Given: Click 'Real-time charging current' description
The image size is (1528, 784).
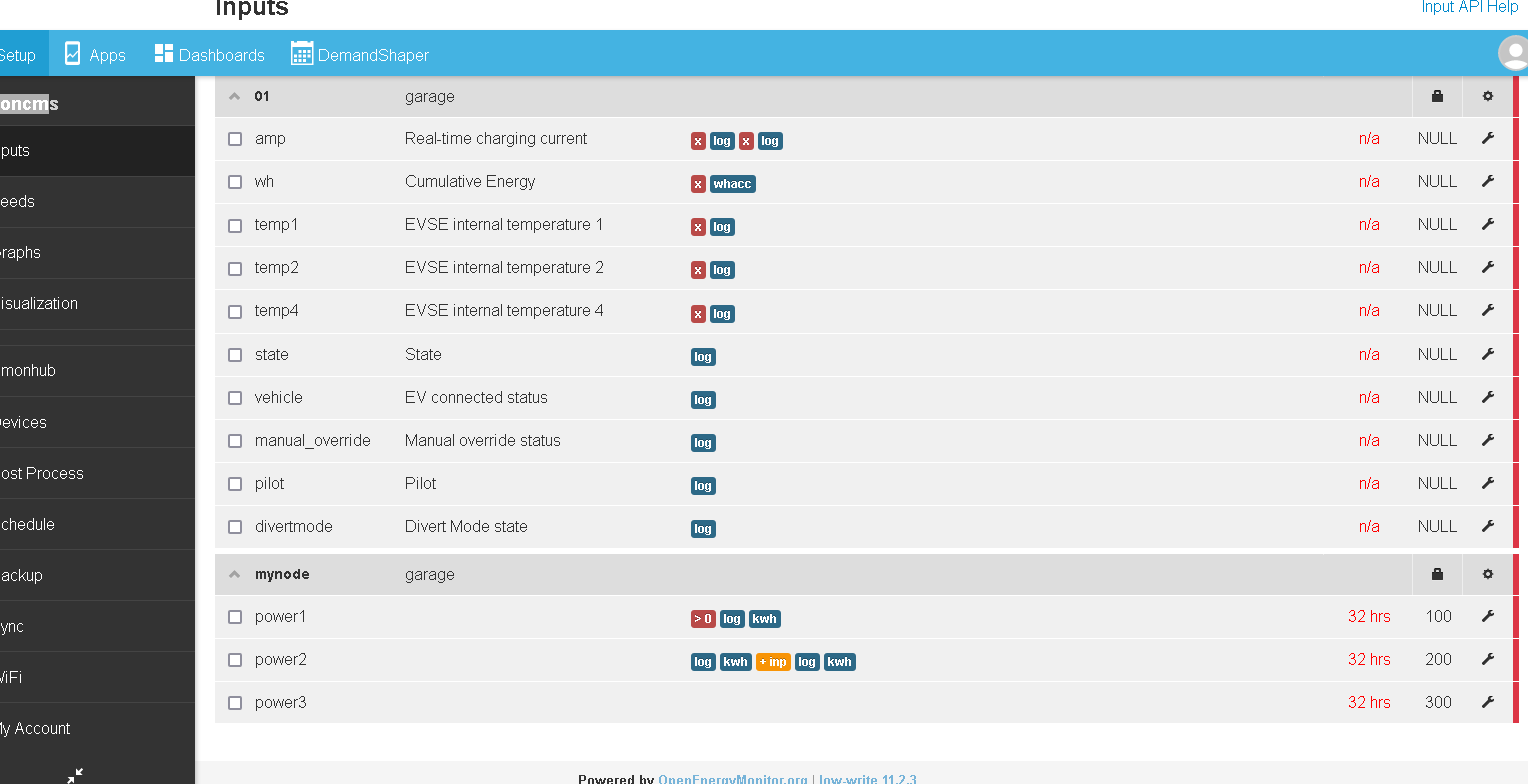Looking at the screenshot, I should point(496,139).
